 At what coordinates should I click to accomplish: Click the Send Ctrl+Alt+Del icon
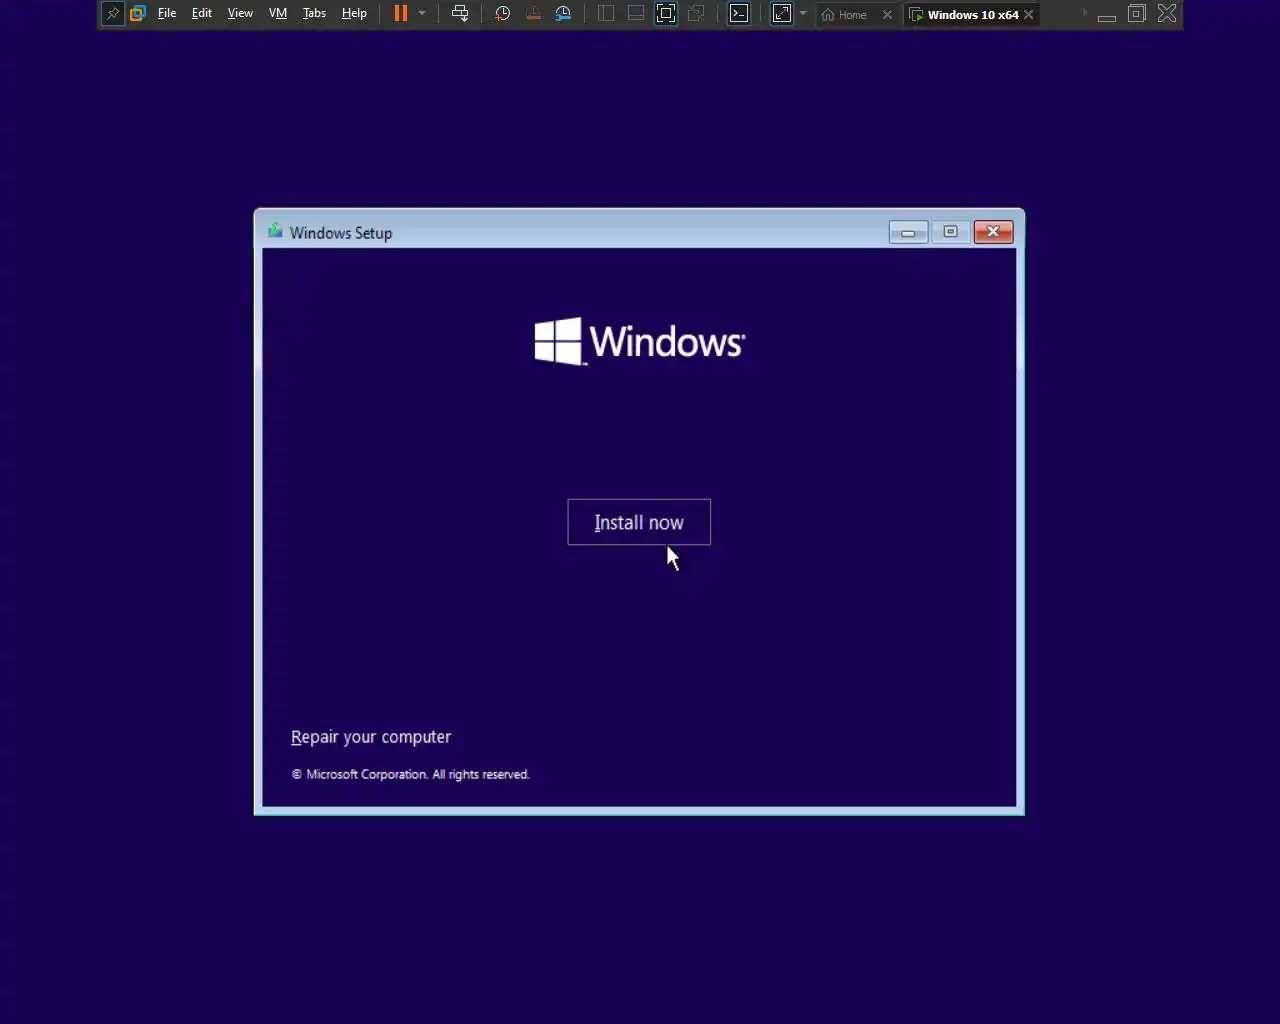pyautogui.click(x=460, y=14)
